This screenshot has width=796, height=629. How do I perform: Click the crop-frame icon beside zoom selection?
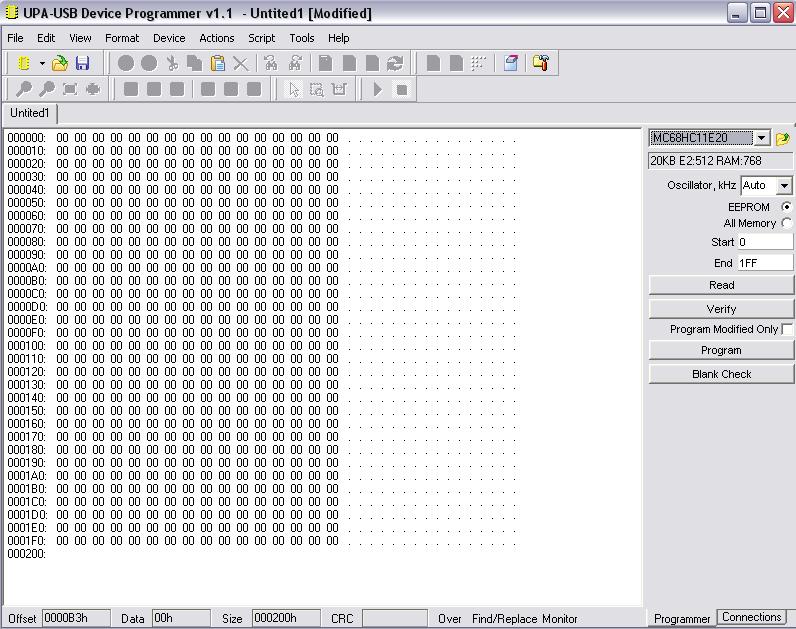point(339,89)
